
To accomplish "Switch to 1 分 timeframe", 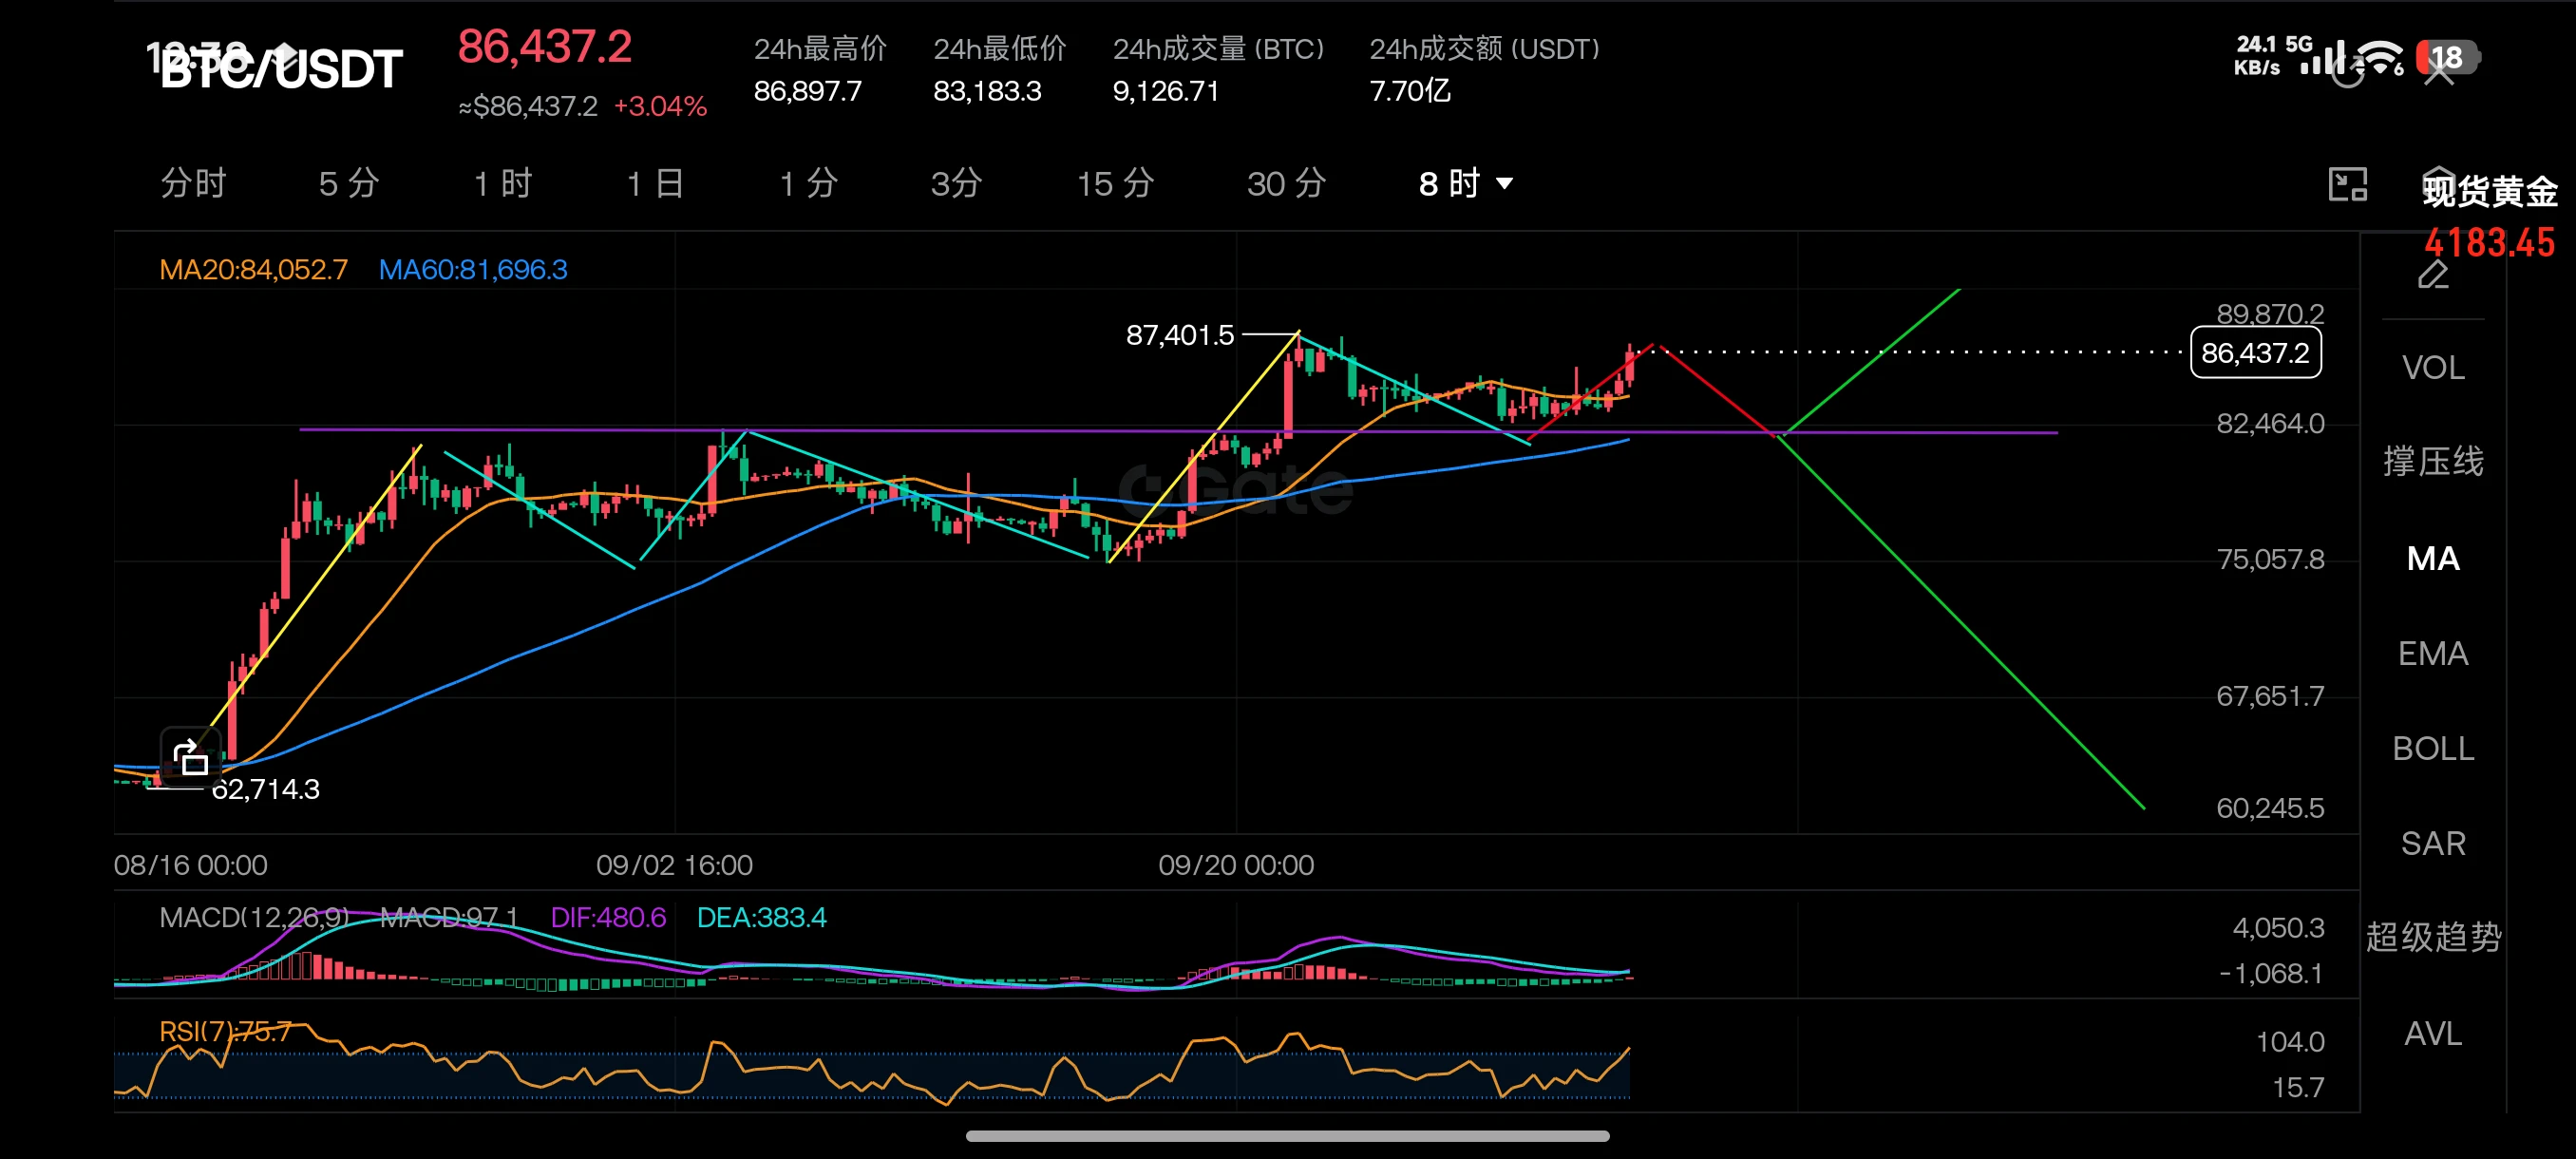I will click(808, 184).
